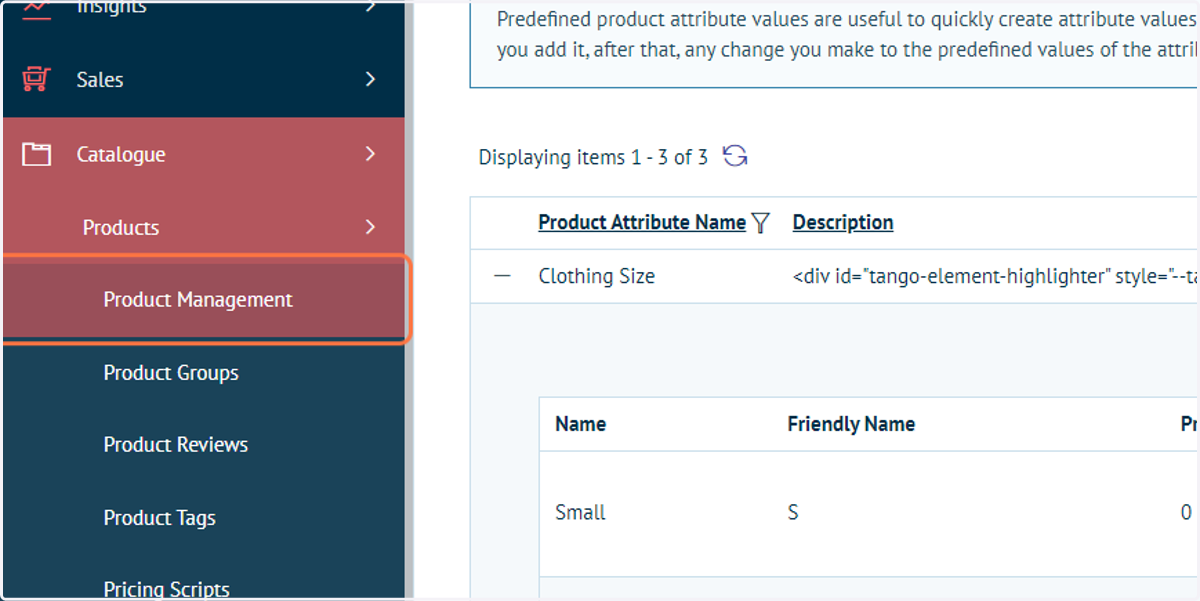Click the tango-element-highlighter description text
Viewport: 1200px width, 601px height.
[995, 277]
